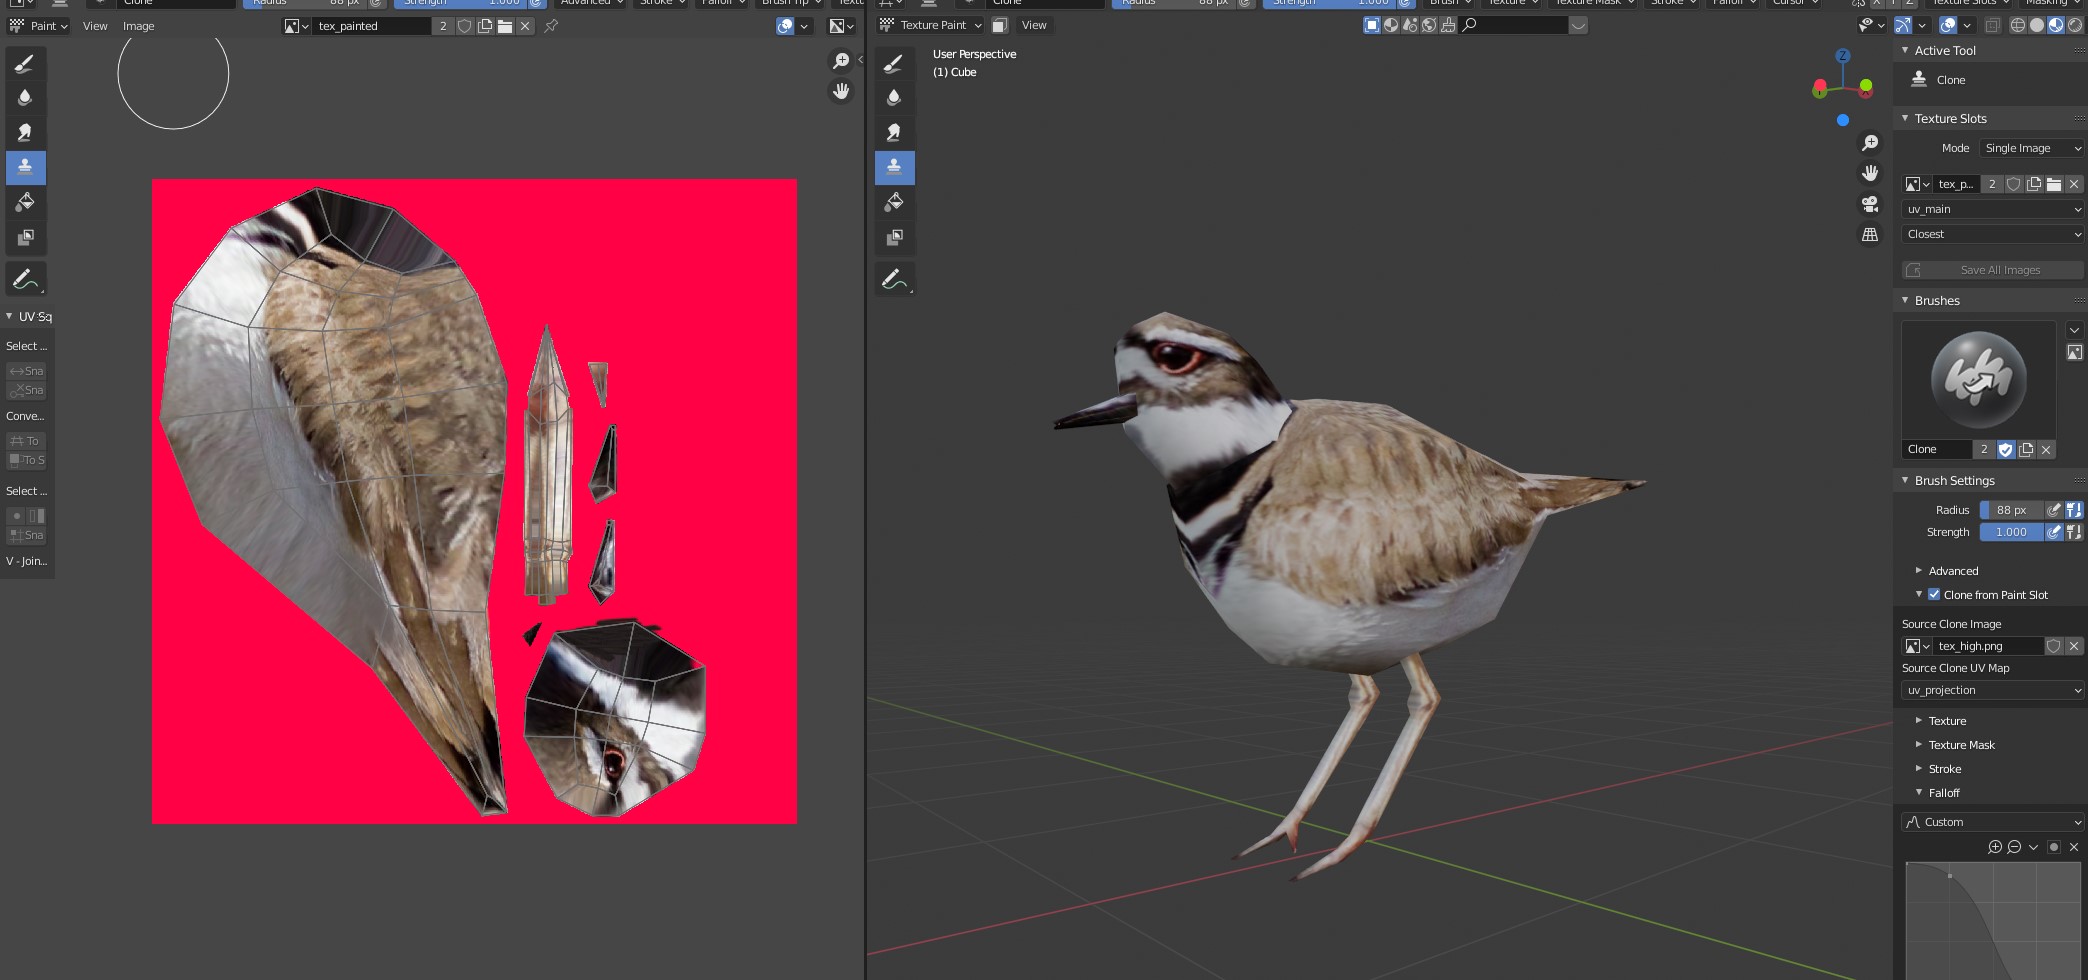Open the View menu in the 3D viewport header
Image resolution: width=2088 pixels, height=980 pixels.
click(x=1034, y=25)
